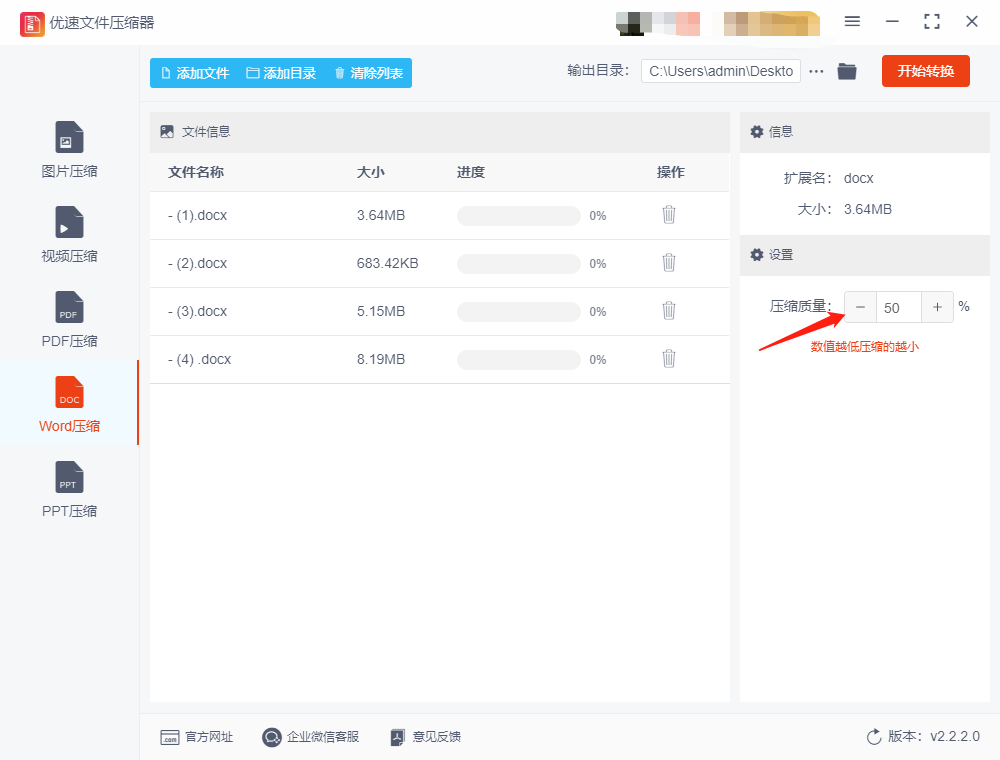Open the hamburger menu in the title bar
This screenshot has width=1000, height=760.
click(x=852, y=21)
